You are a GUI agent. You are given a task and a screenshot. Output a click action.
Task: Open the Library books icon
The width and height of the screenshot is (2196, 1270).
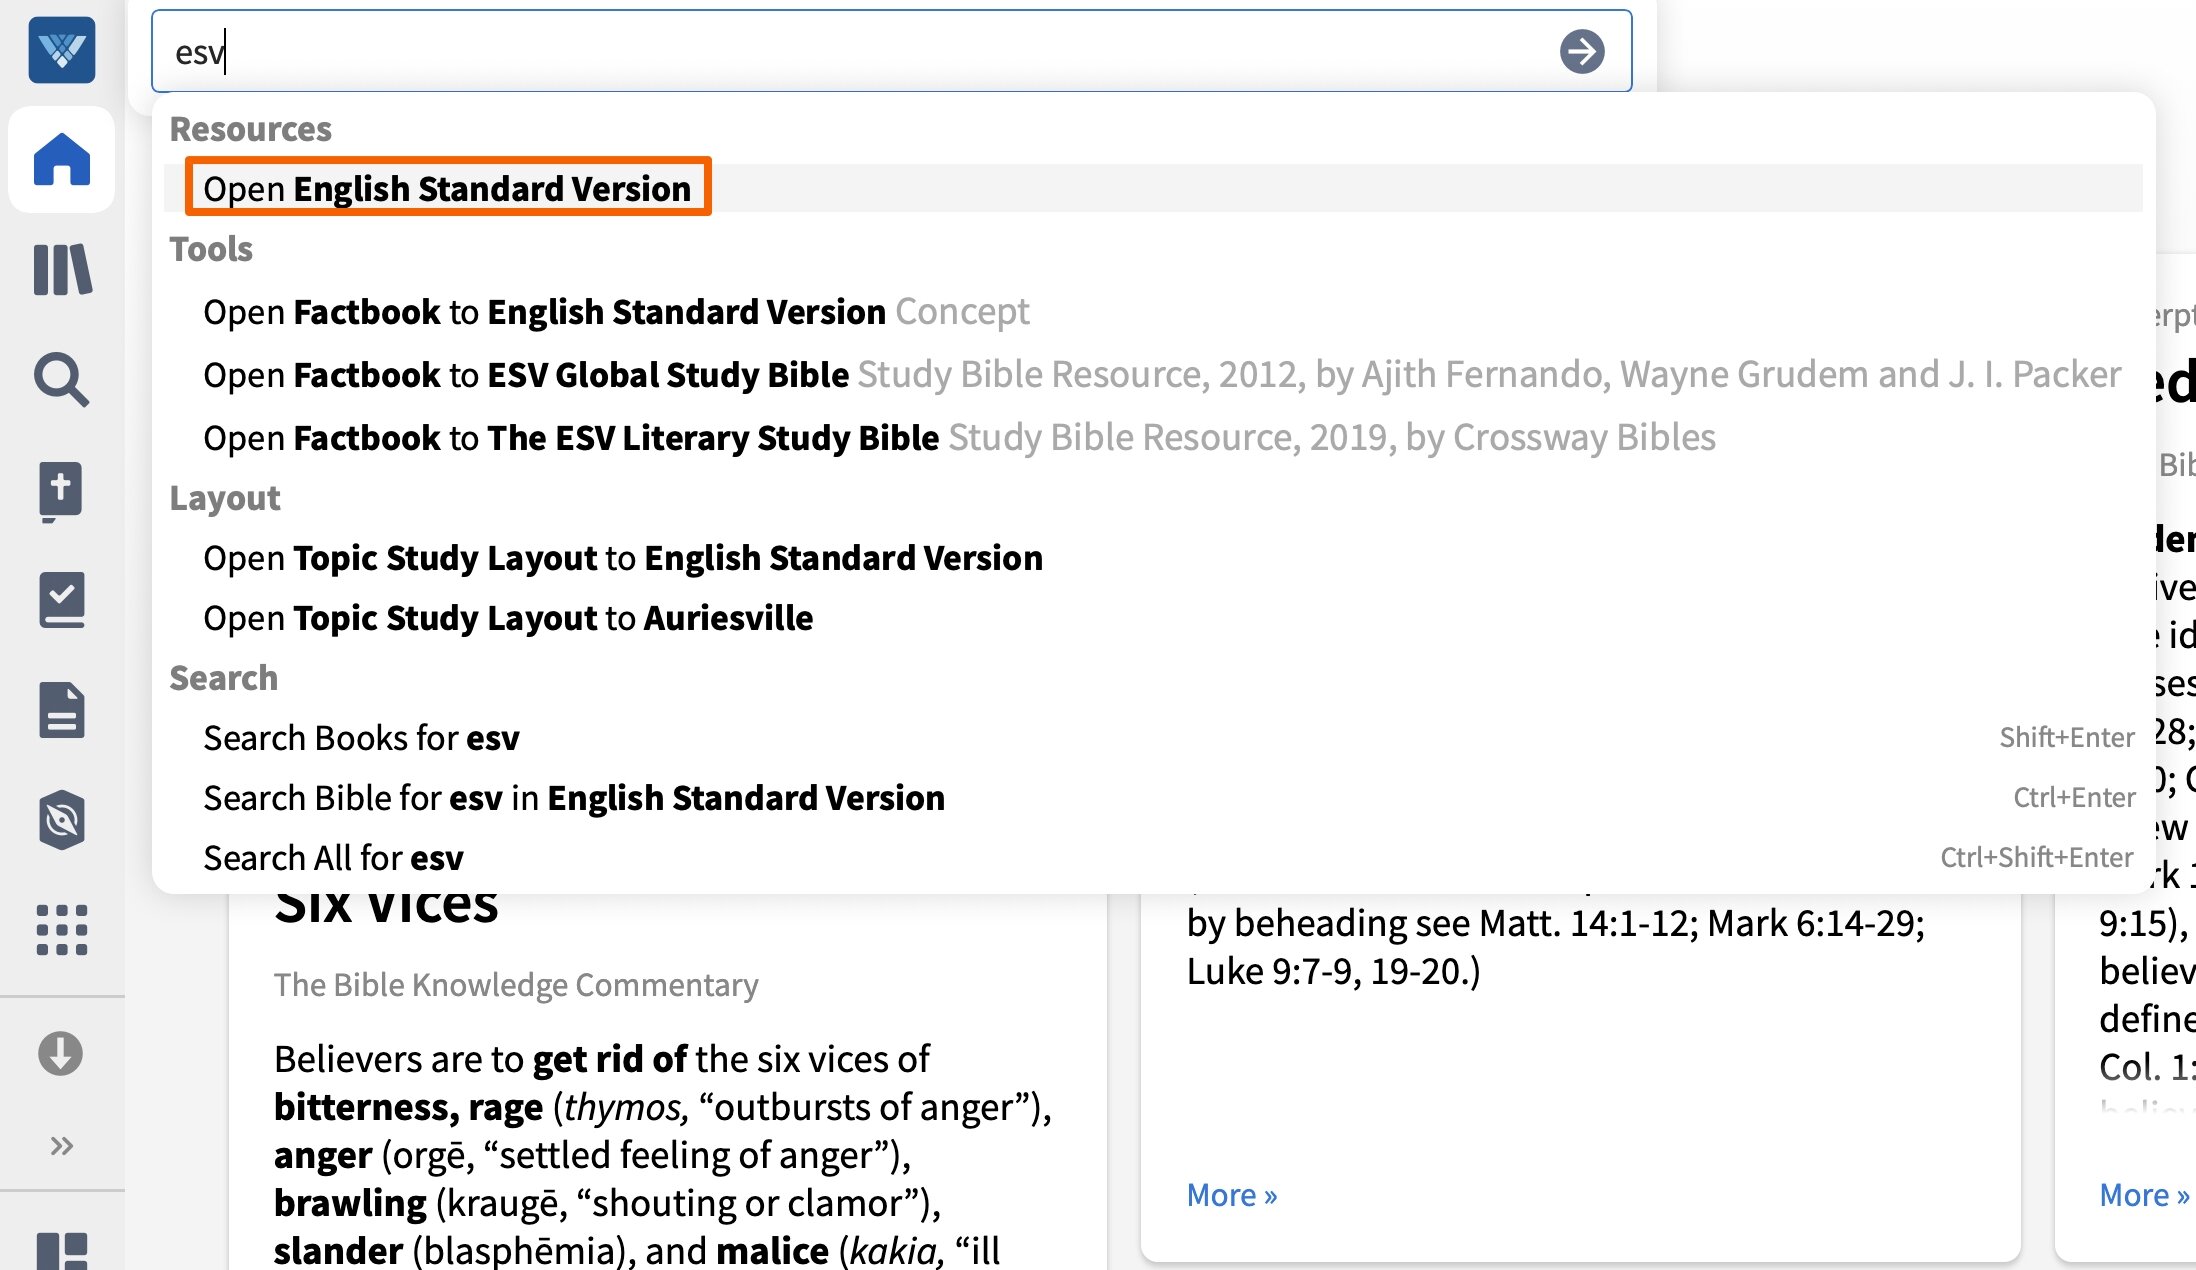pyautogui.click(x=62, y=270)
